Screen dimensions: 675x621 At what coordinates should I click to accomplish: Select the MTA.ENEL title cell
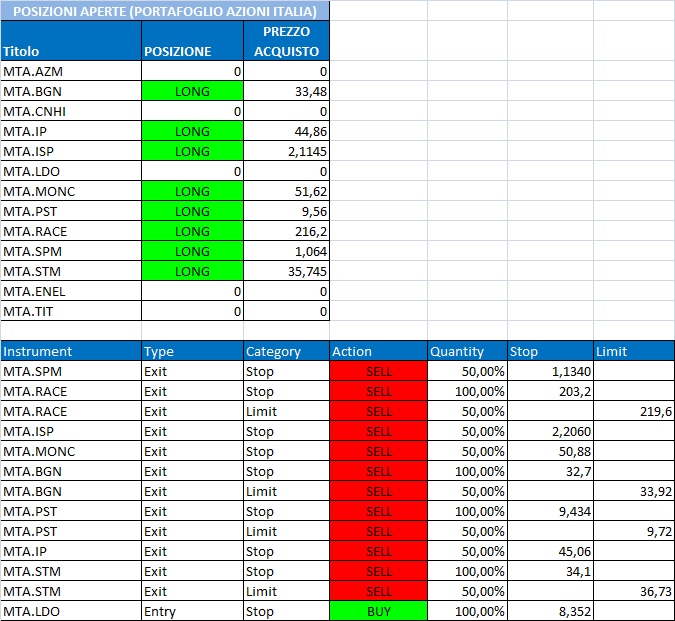pyautogui.click(x=71, y=291)
